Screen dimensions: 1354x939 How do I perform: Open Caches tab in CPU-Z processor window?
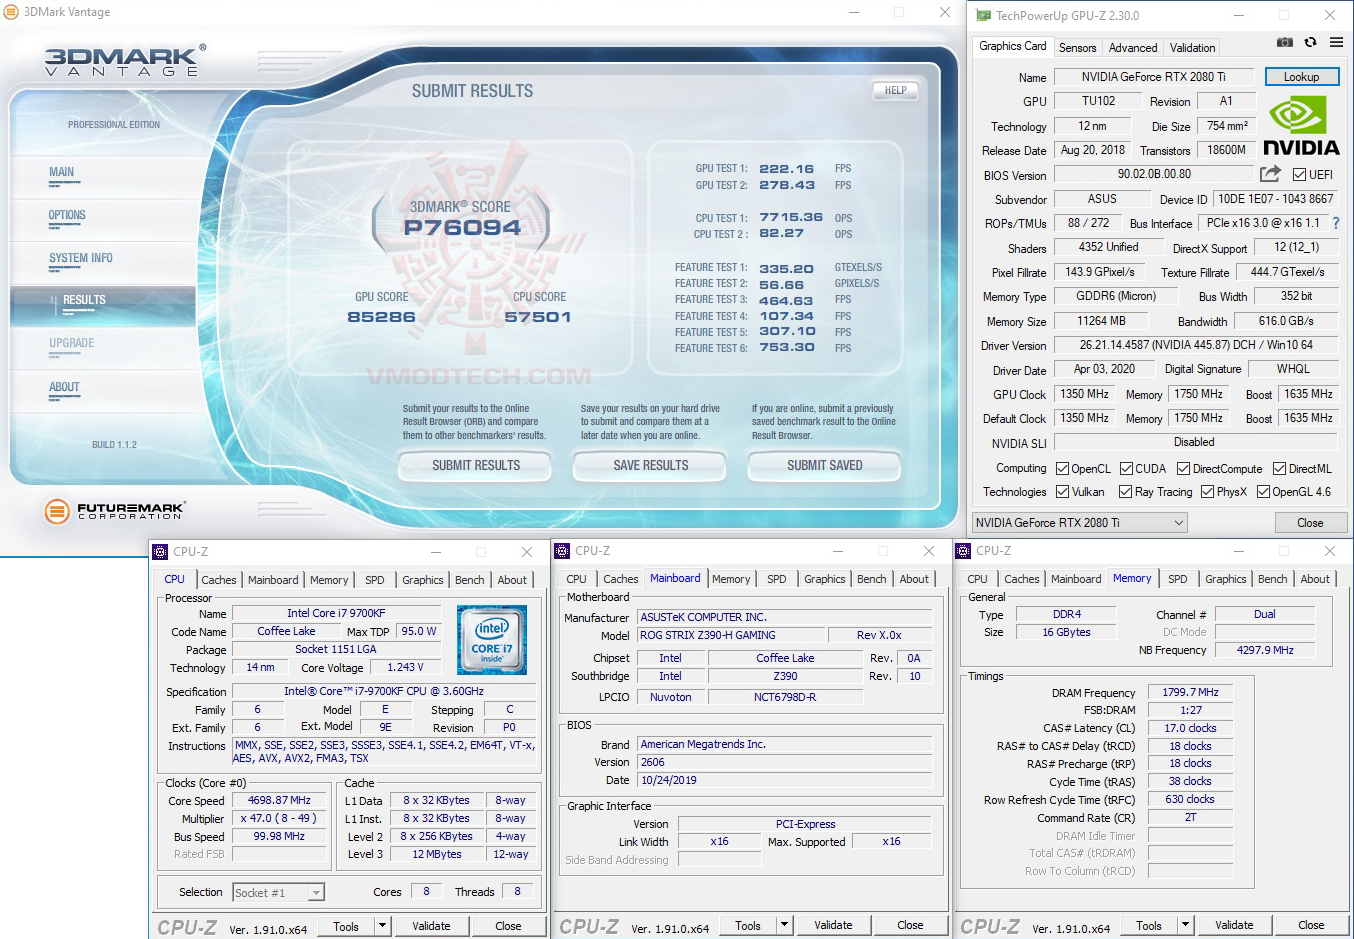219,580
